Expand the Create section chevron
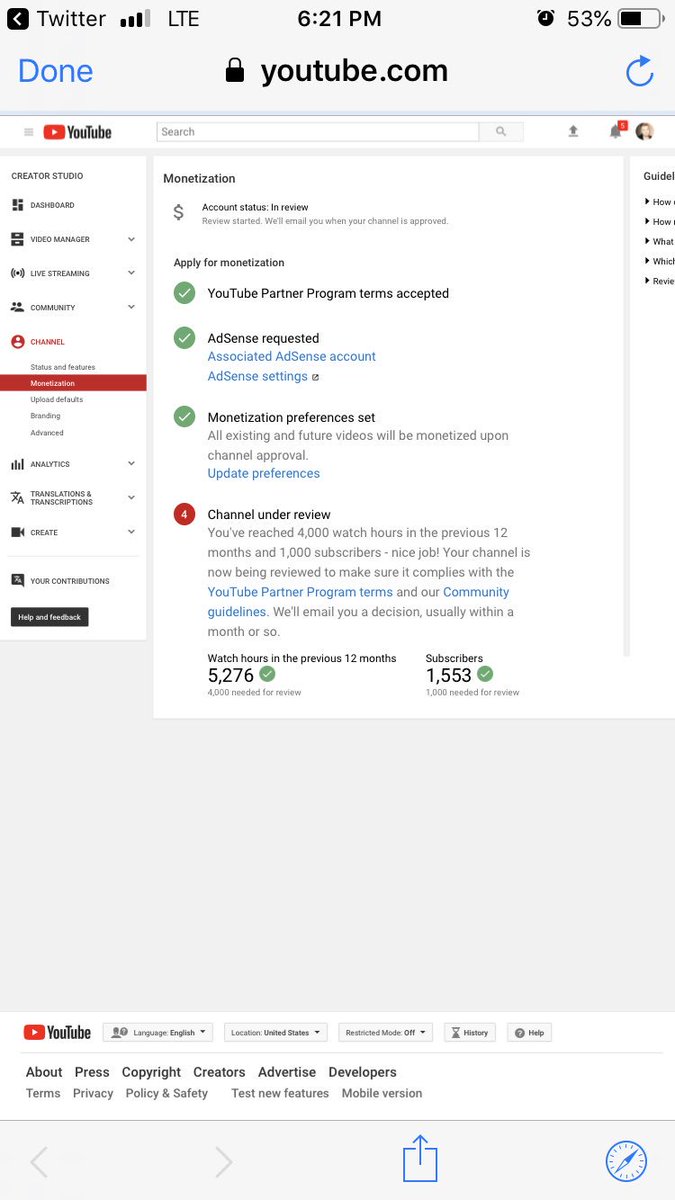675x1200 pixels. 131,532
